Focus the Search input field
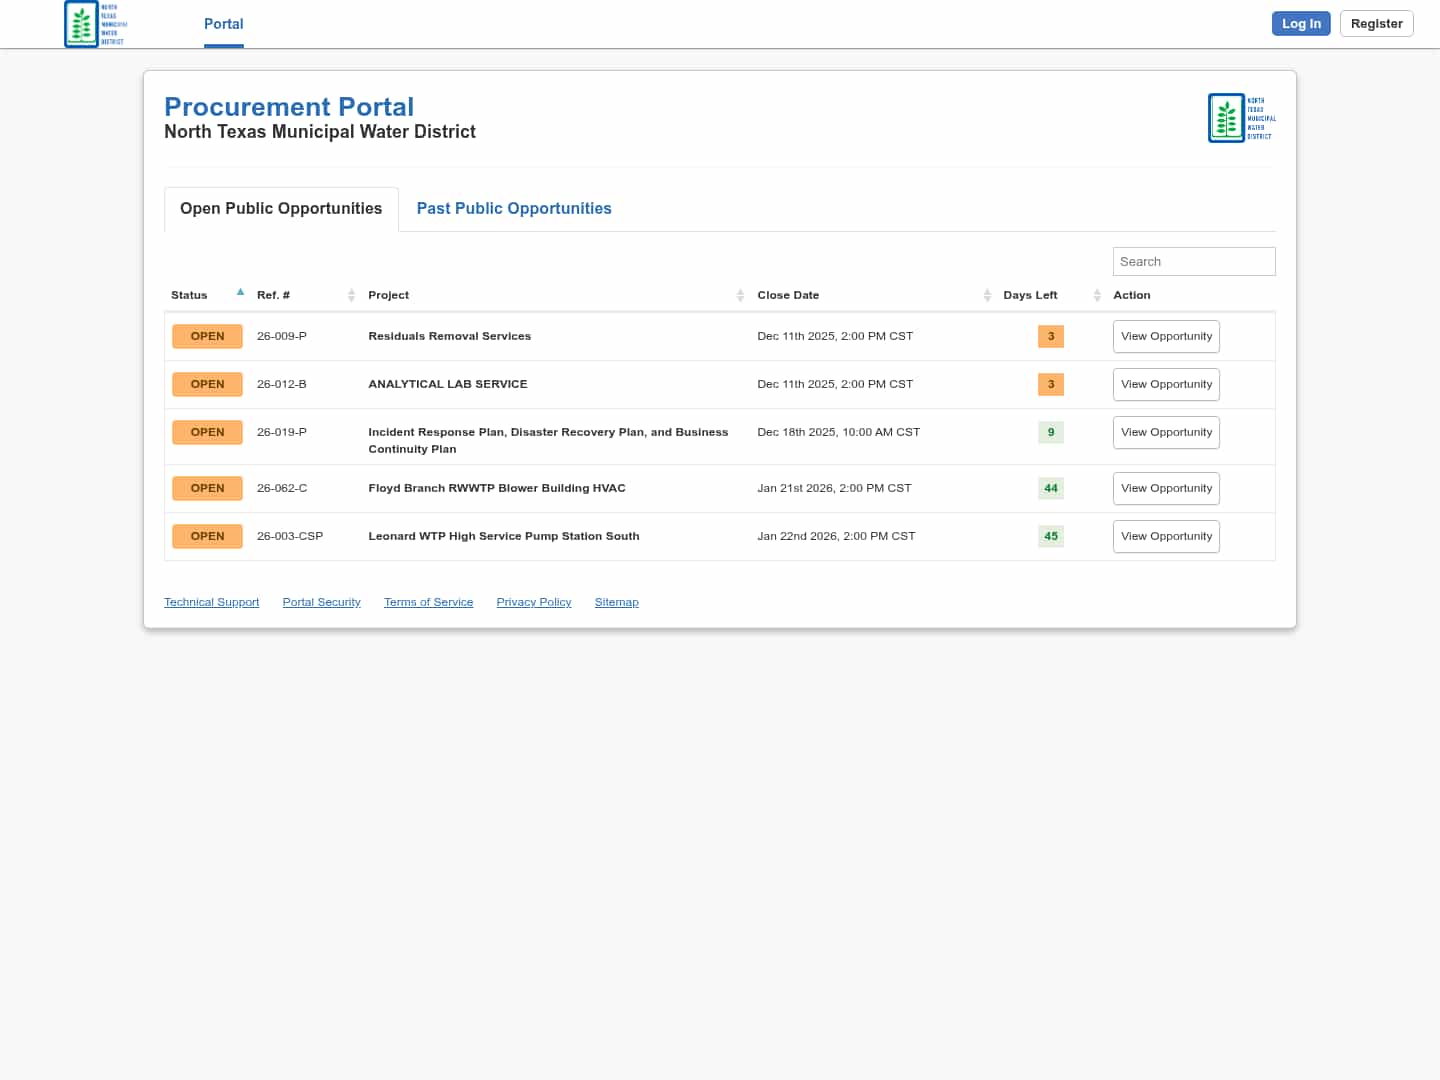This screenshot has height=1080, width=1440. [1193, 261]
